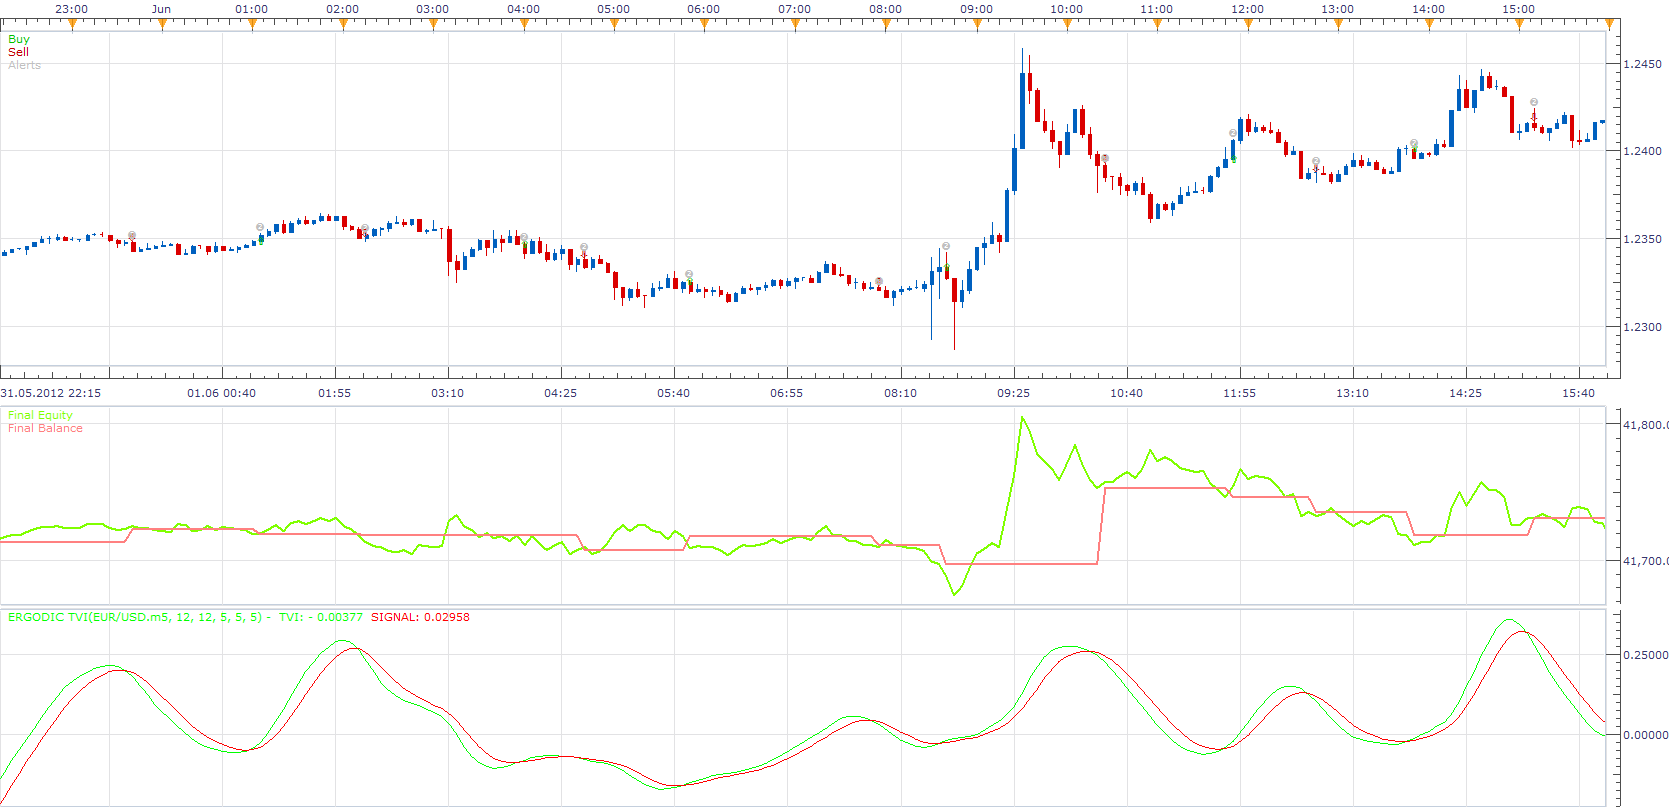Image resolution: width=1670 pixels, height=807 pixels.
Task: Click the grey trade marker near 01:00
Action: [x=260, y=227]
